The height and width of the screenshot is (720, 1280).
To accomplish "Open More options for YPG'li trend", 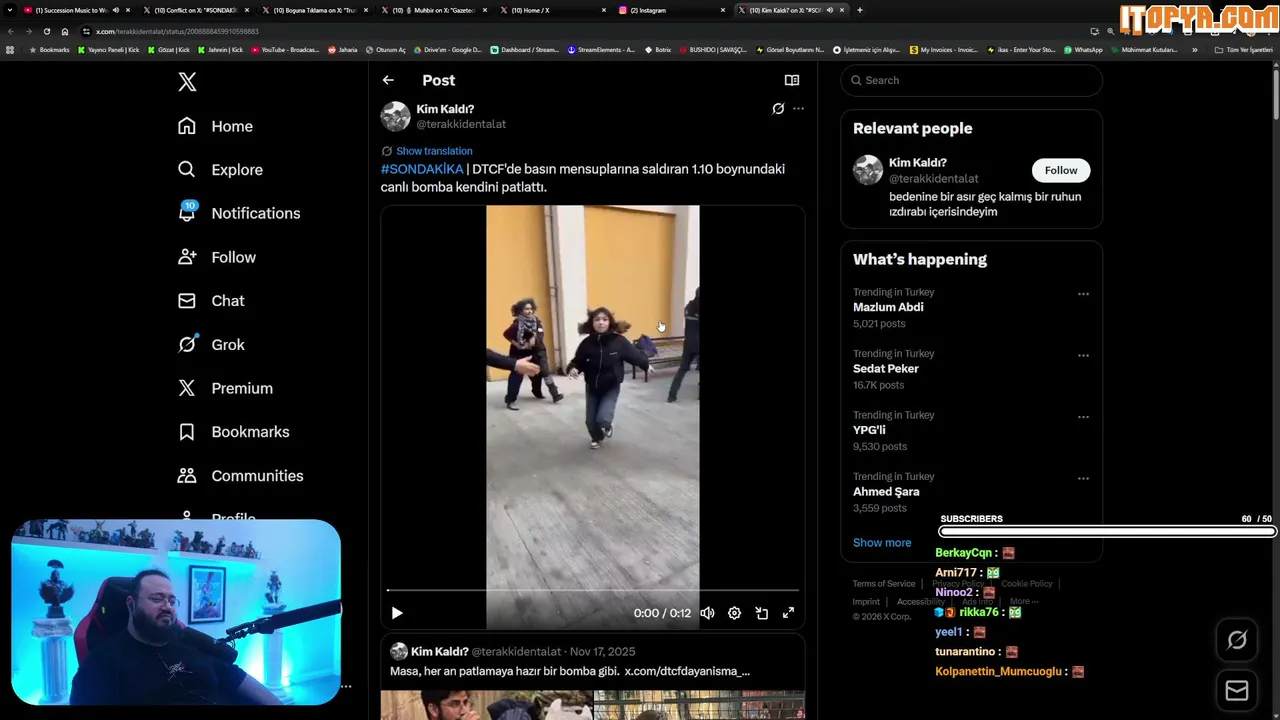I will (1083, 417).
